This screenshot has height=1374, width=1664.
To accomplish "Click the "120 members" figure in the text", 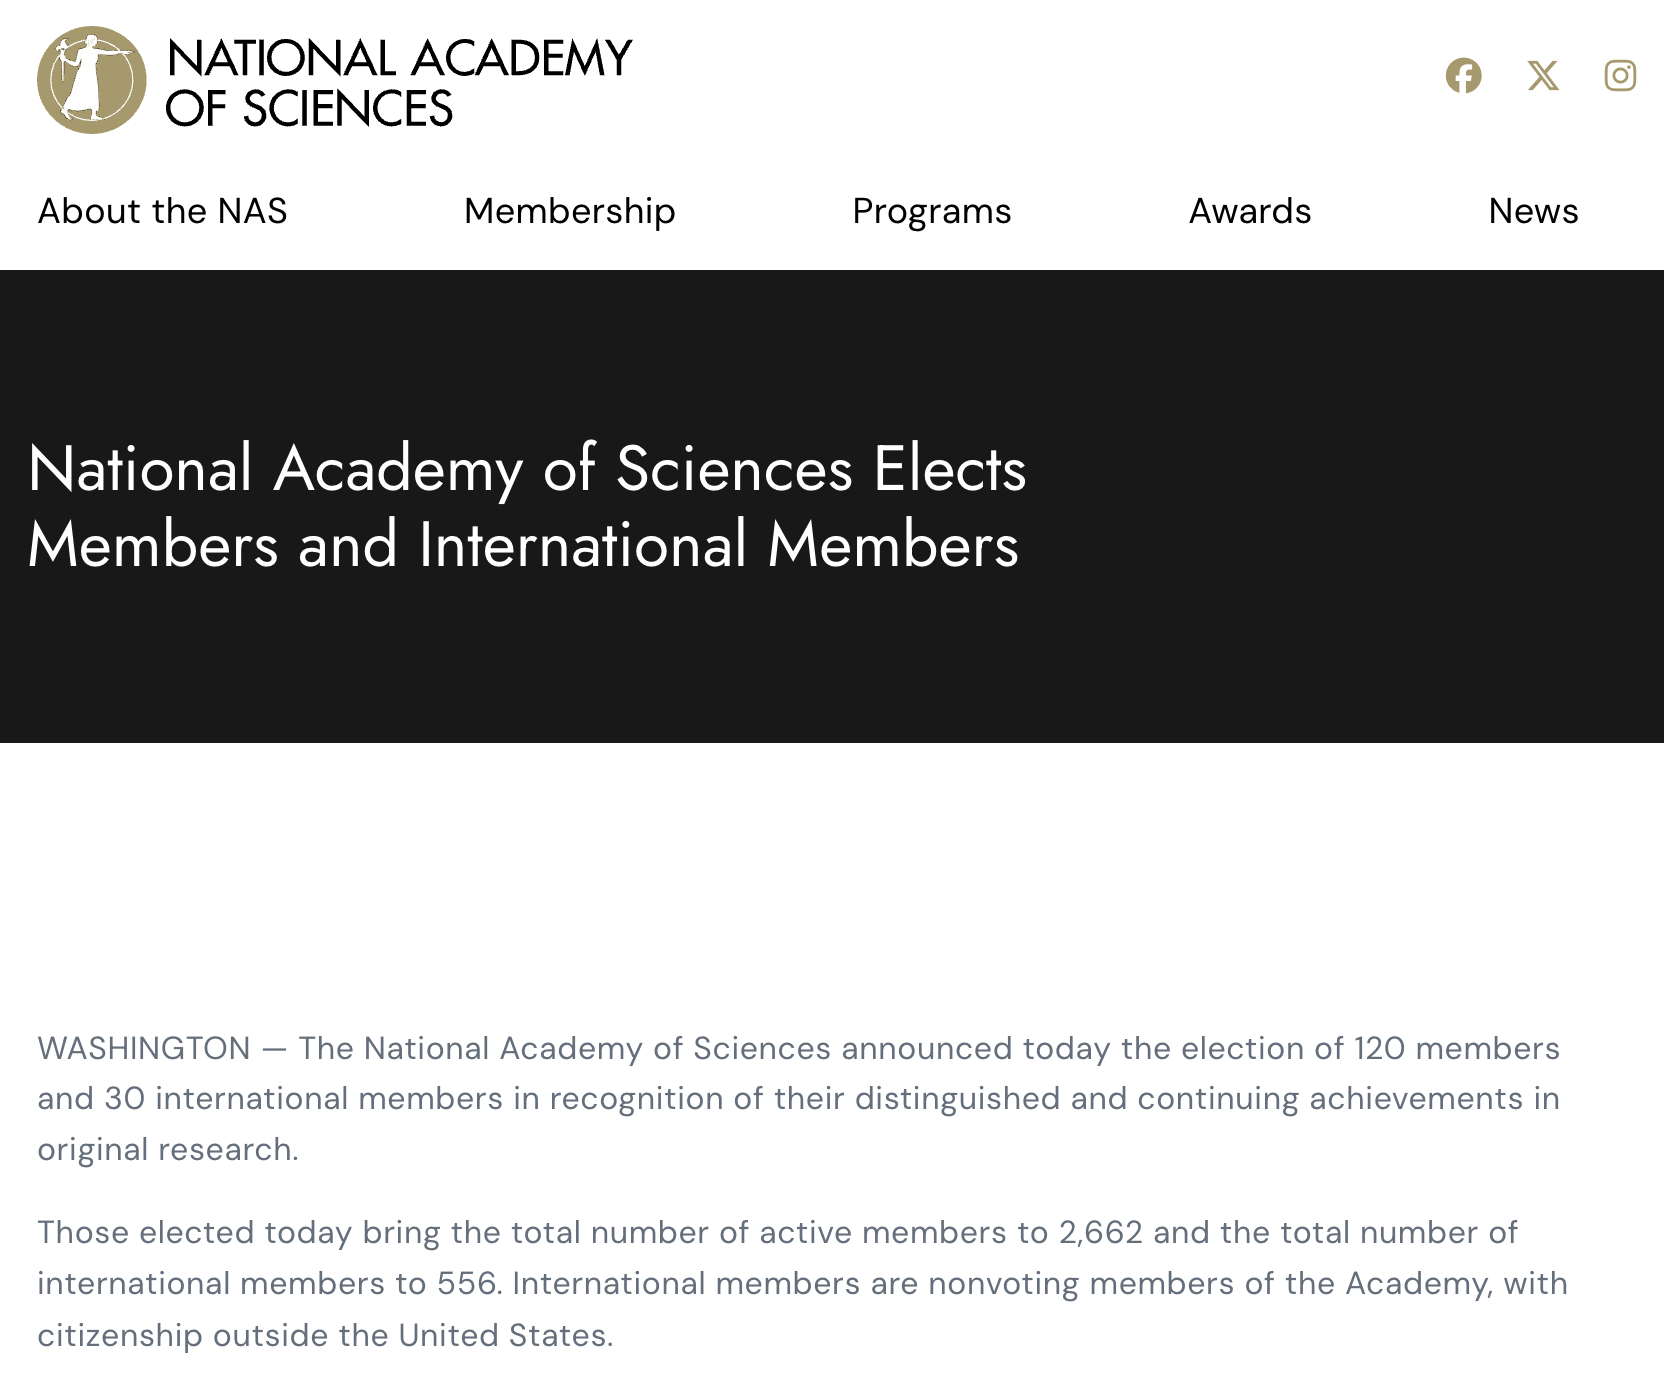I will point(1456,1048).
